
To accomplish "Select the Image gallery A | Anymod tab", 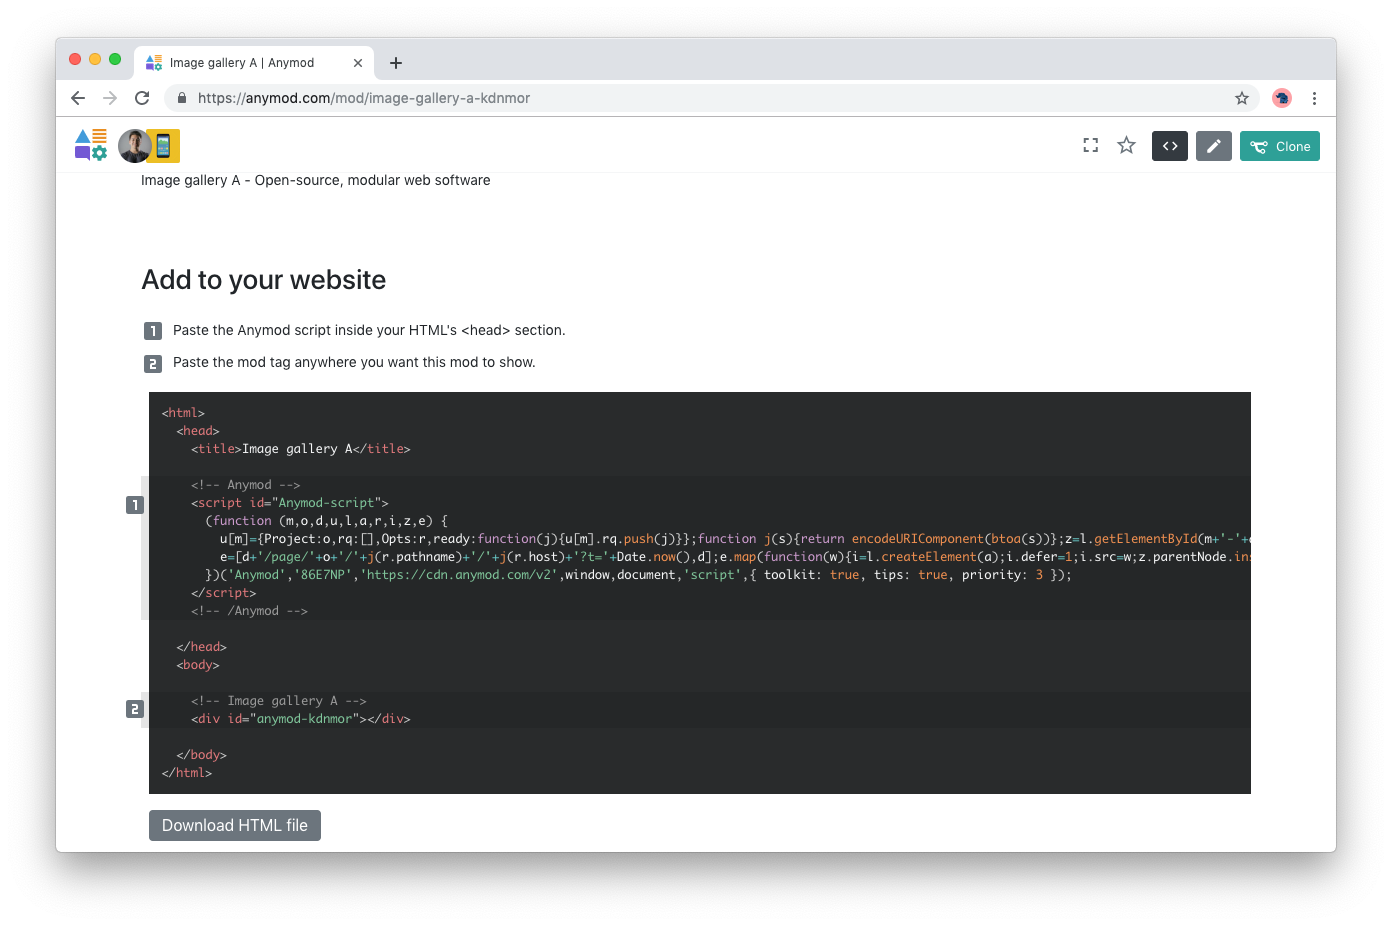I will click(254, 63).
